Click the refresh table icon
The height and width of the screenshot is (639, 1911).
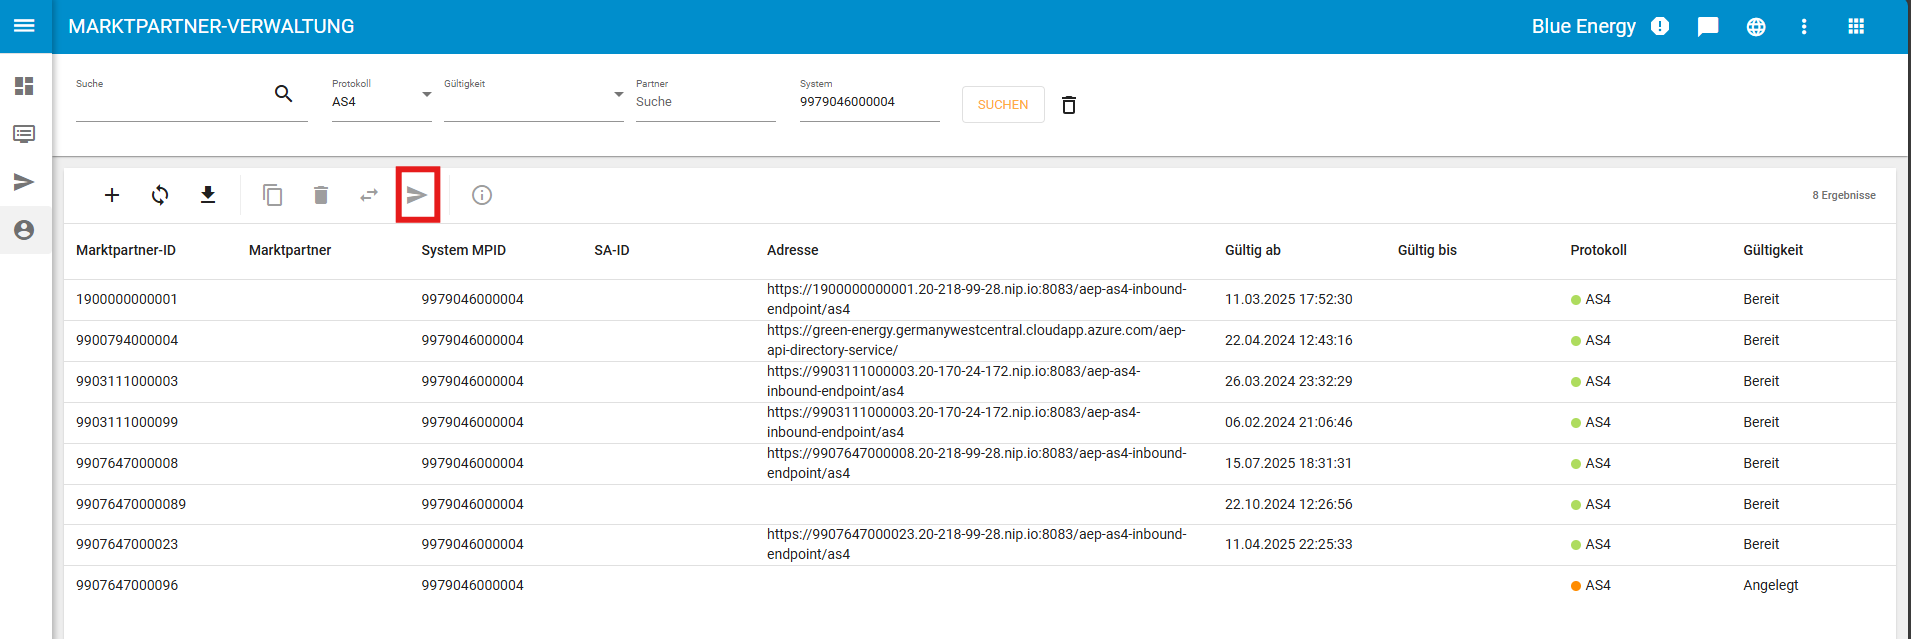point(160,195)
